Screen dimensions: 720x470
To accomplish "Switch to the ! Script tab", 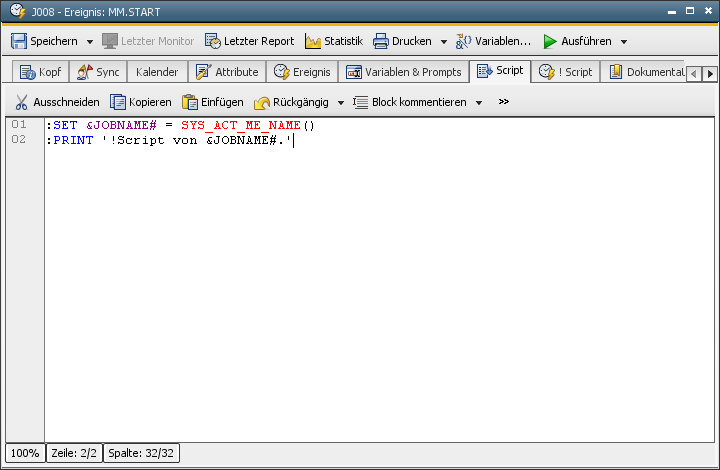I will 566,72.
